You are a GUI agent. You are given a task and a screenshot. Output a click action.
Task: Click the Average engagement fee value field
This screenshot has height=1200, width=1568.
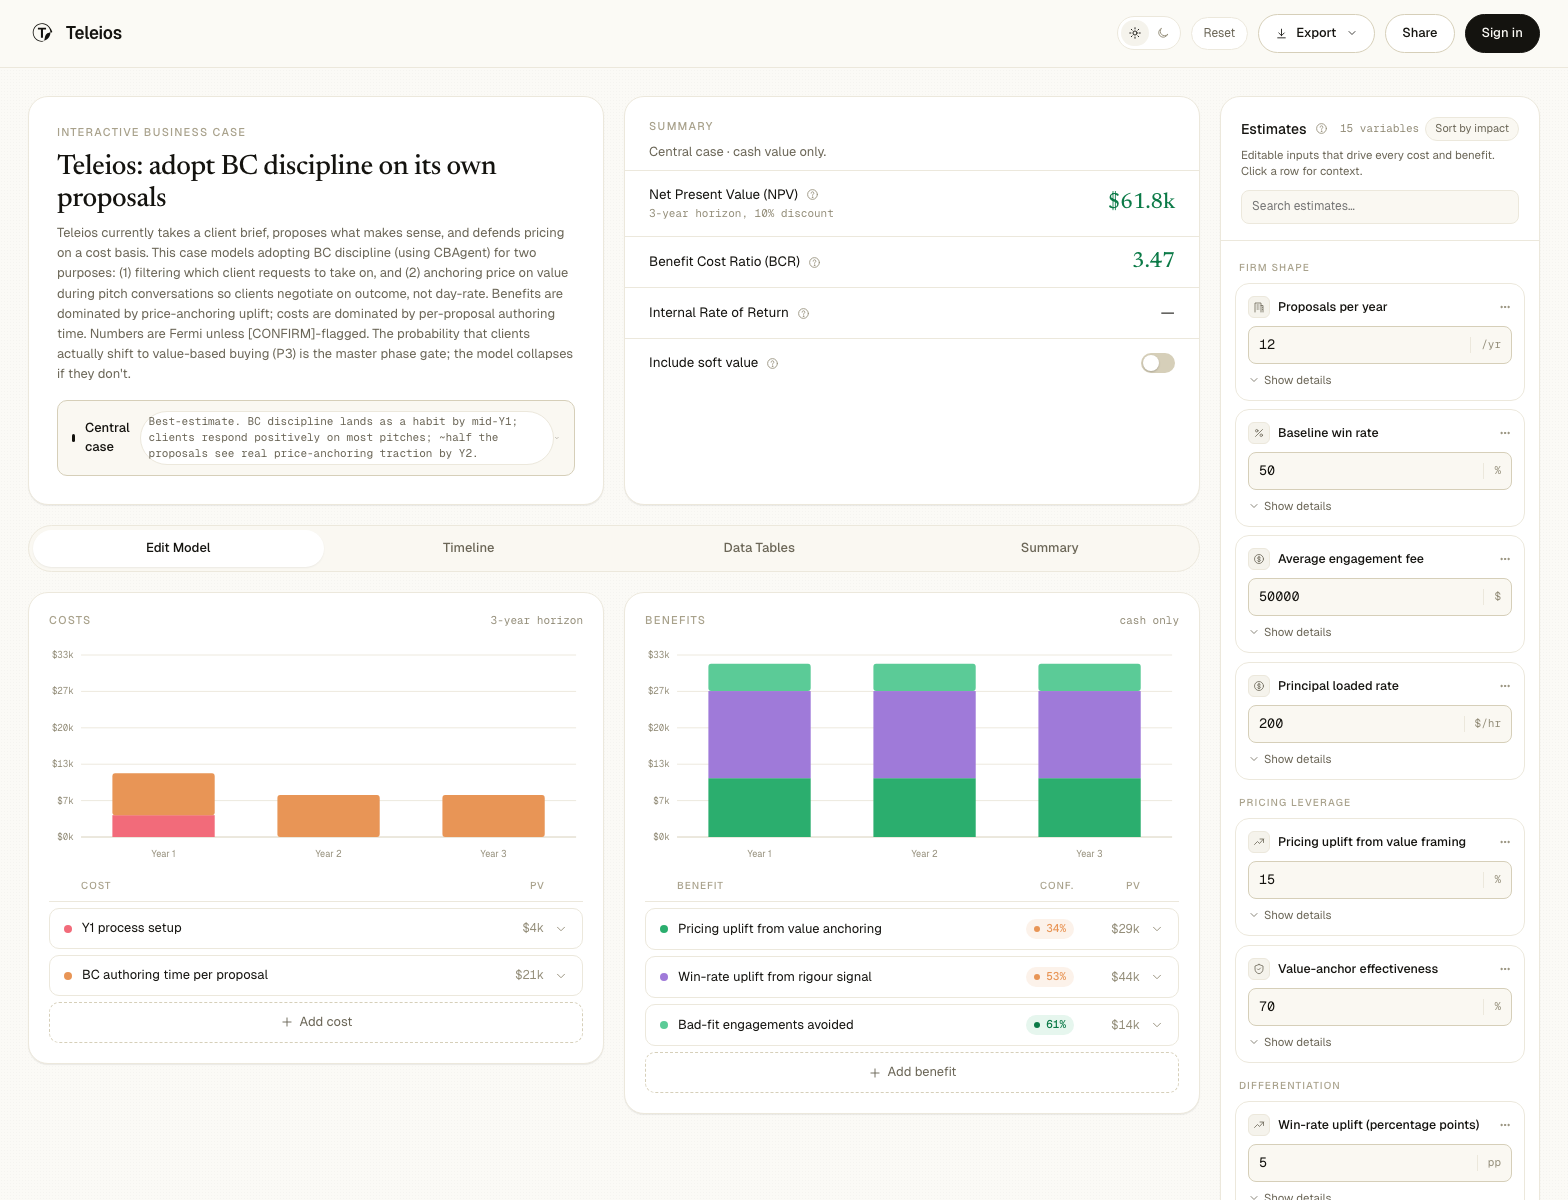pos(1380,597)
